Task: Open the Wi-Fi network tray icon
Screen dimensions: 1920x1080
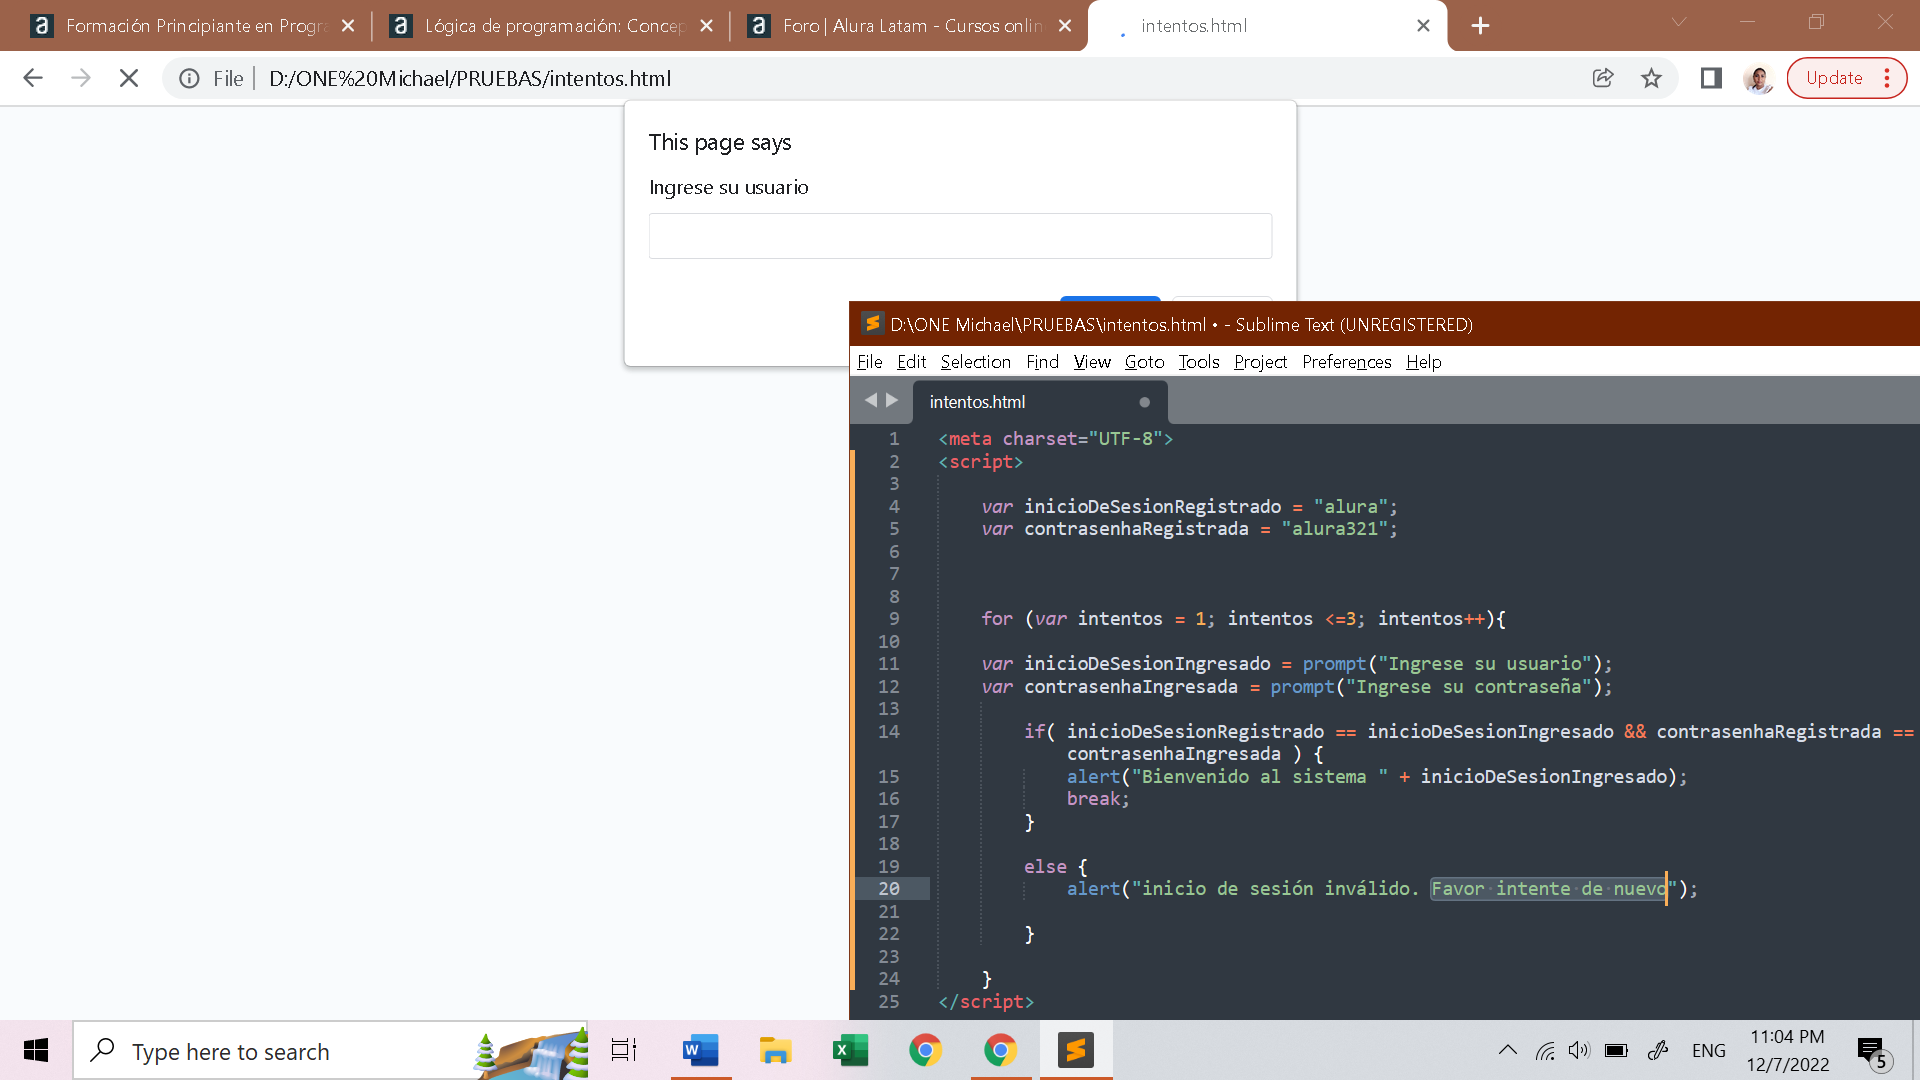Action: tap(1546, 1050)
